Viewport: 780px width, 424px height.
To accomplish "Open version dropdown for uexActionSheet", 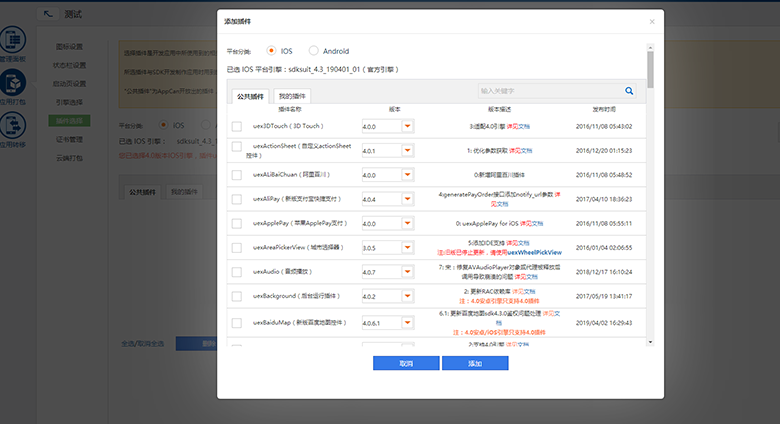I will (407, 150).
